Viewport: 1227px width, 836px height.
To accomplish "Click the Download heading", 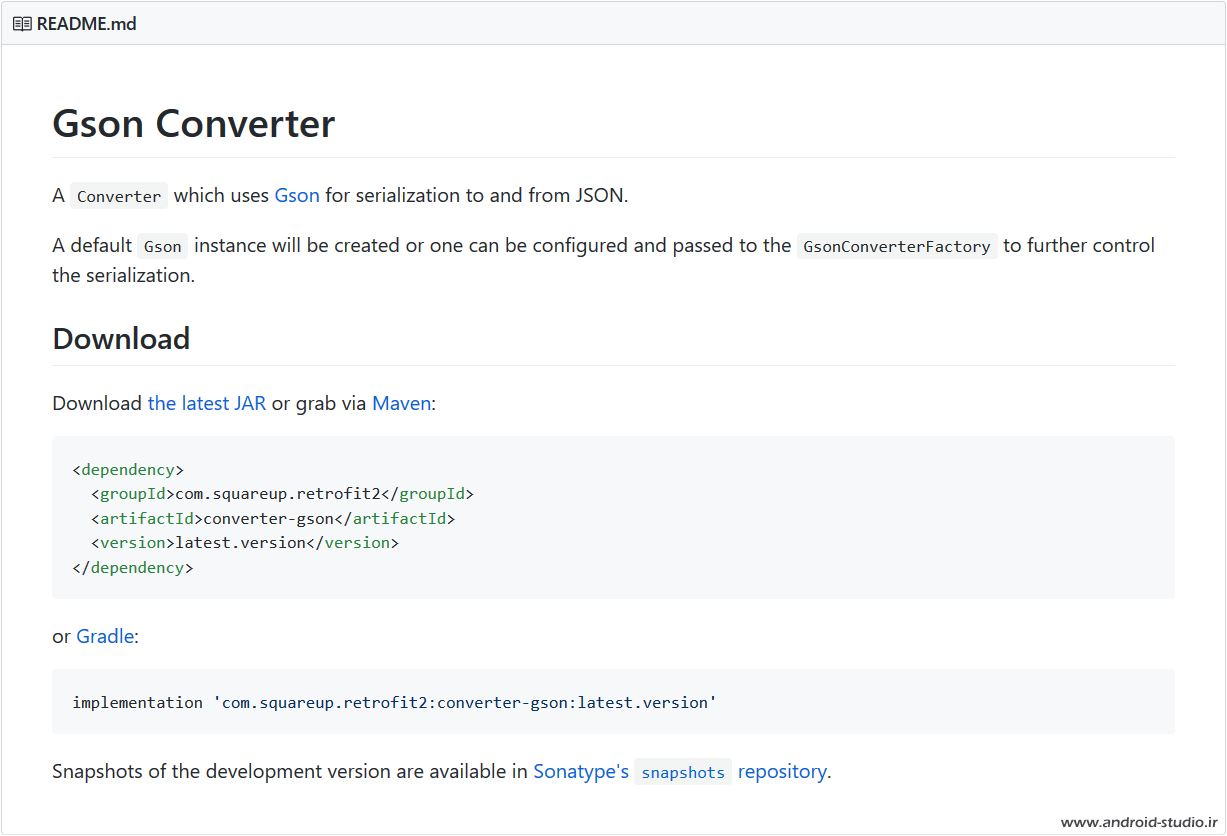I will point(121,338).
